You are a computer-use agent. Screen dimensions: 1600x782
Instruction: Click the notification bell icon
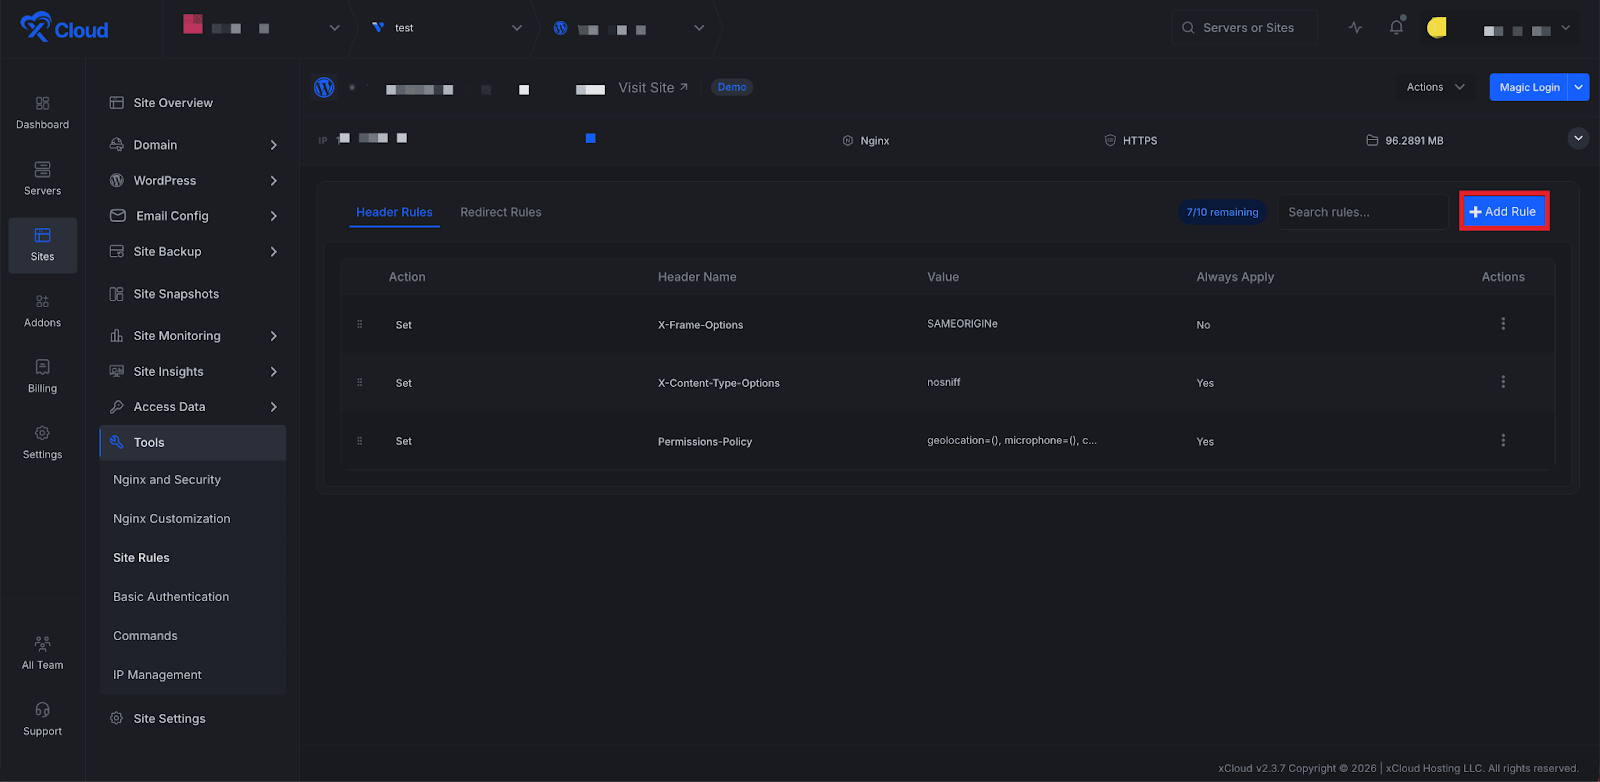pyautogui.click(x=1396, y=28)
